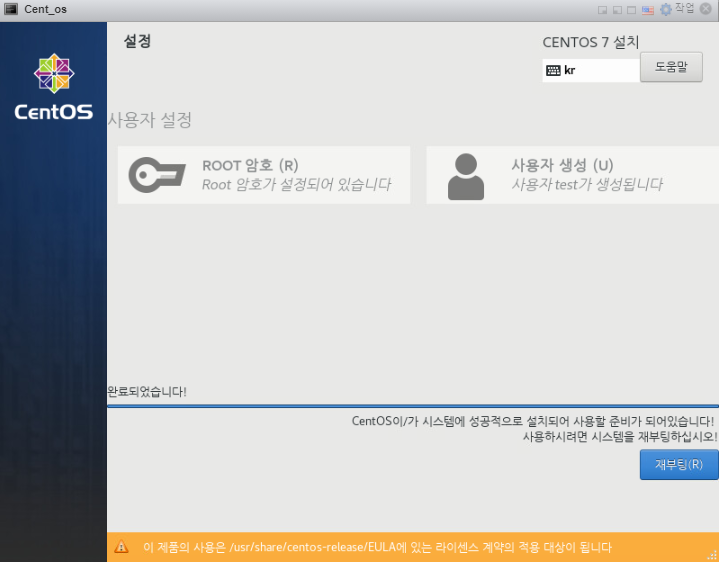
Task: Click the resize grip at window corner
Action: [712, 555]
